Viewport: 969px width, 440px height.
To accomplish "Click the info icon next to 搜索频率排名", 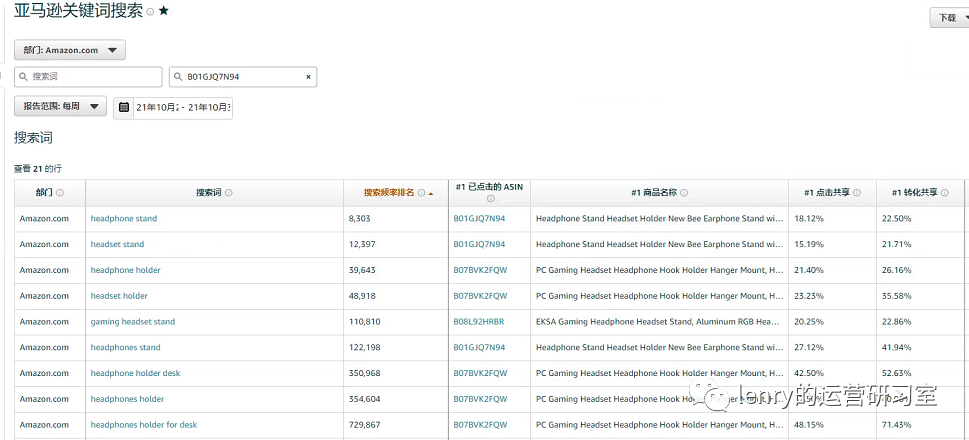I will pos(421,193).
